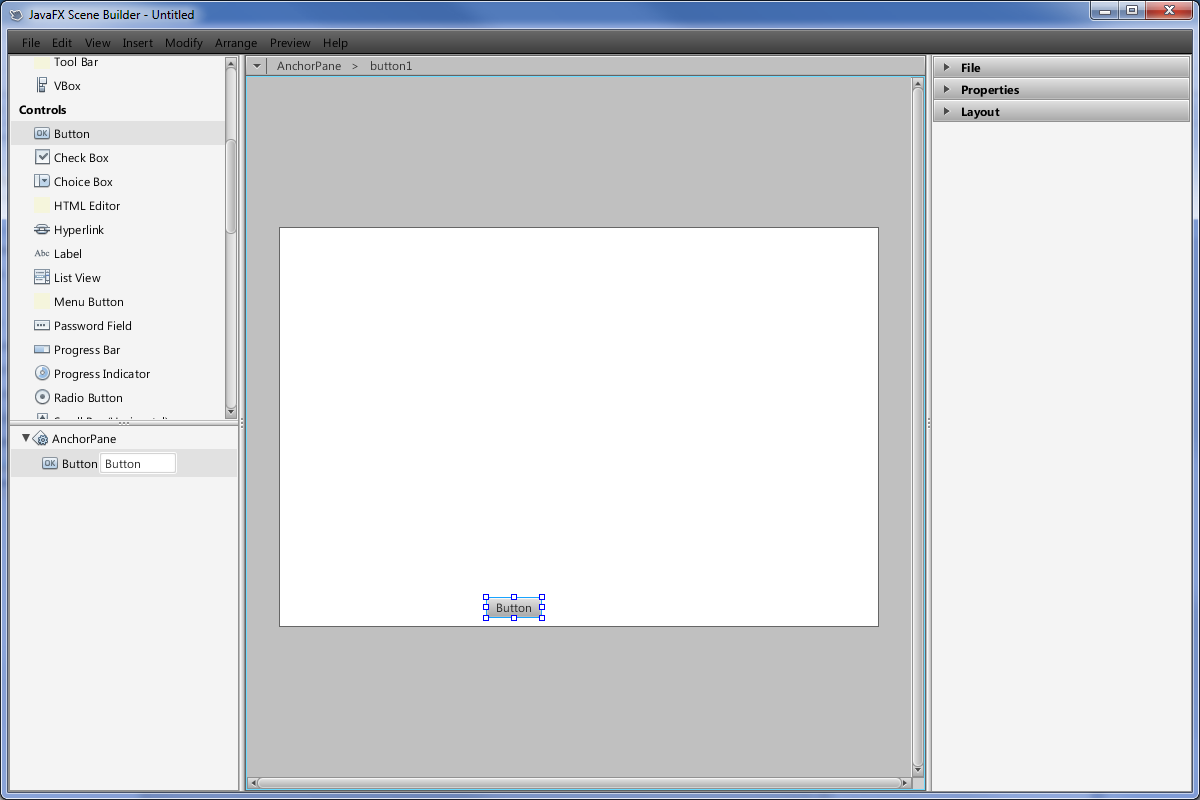The height and width of the screenshot is (800, 1200).
Task: Open the breadcrumb dropdown arrow before AnchorPane
Action: (256, 66)
